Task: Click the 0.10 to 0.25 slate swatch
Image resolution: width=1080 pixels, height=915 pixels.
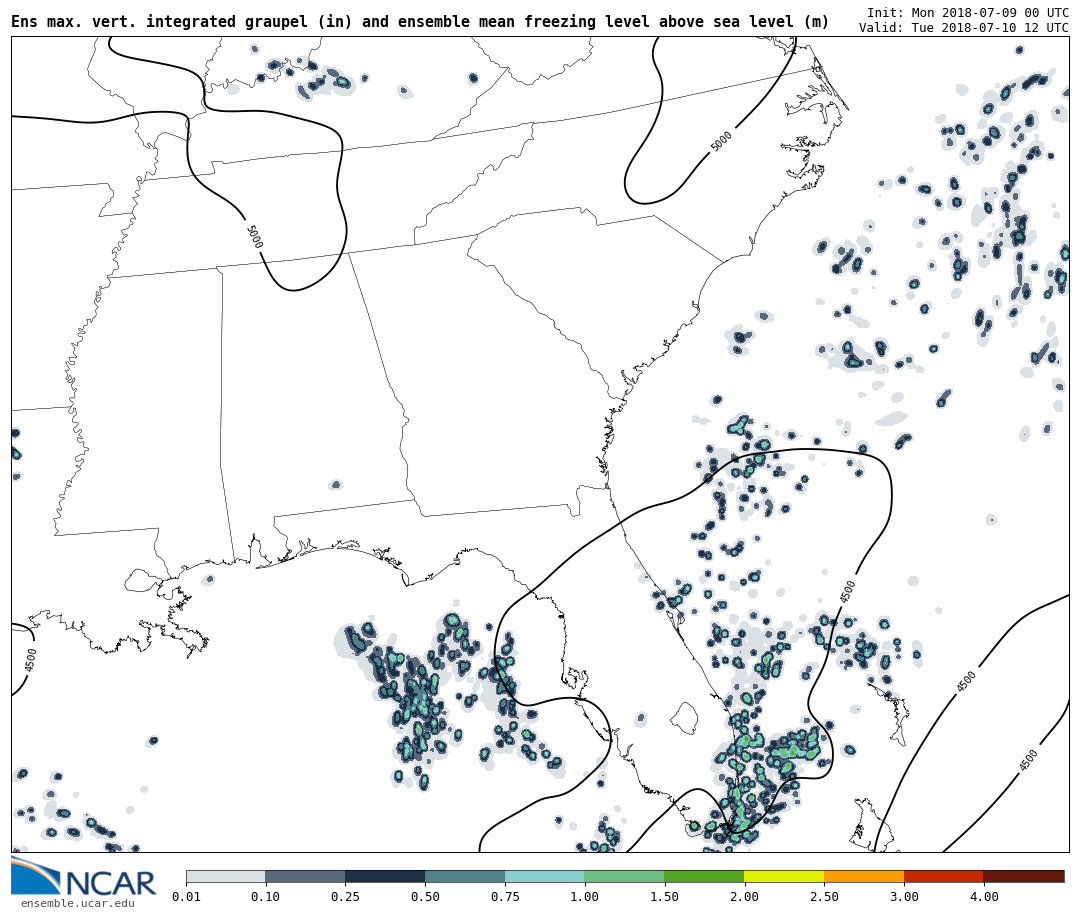Action: click(305, 876)
